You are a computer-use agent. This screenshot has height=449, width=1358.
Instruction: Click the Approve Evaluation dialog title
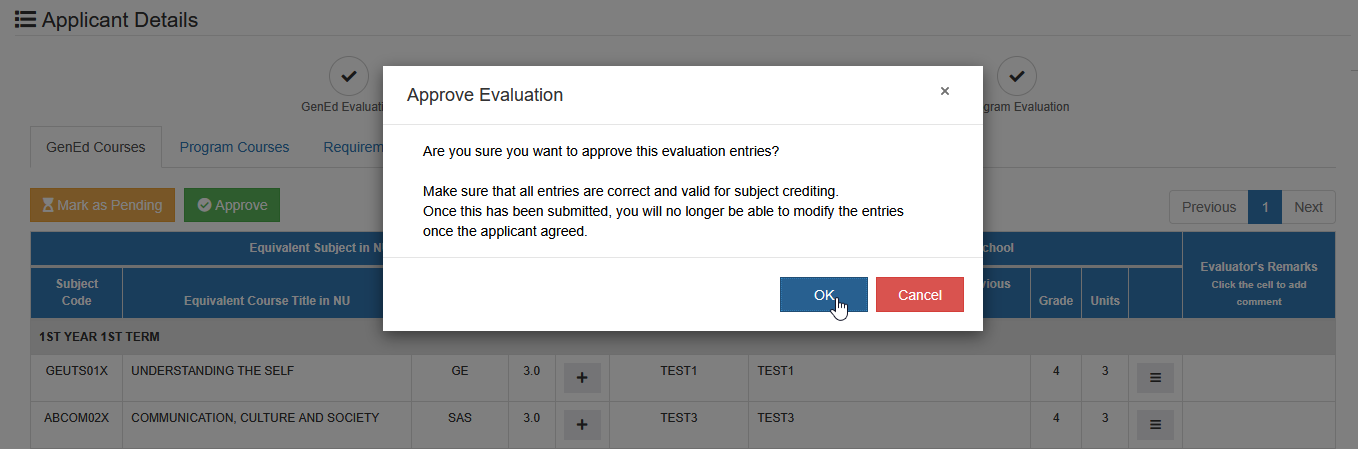[485, 95]
